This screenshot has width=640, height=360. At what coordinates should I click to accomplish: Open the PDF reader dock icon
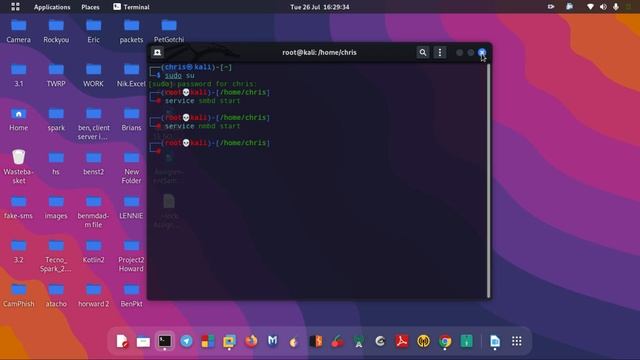click(x=402, y=341)
